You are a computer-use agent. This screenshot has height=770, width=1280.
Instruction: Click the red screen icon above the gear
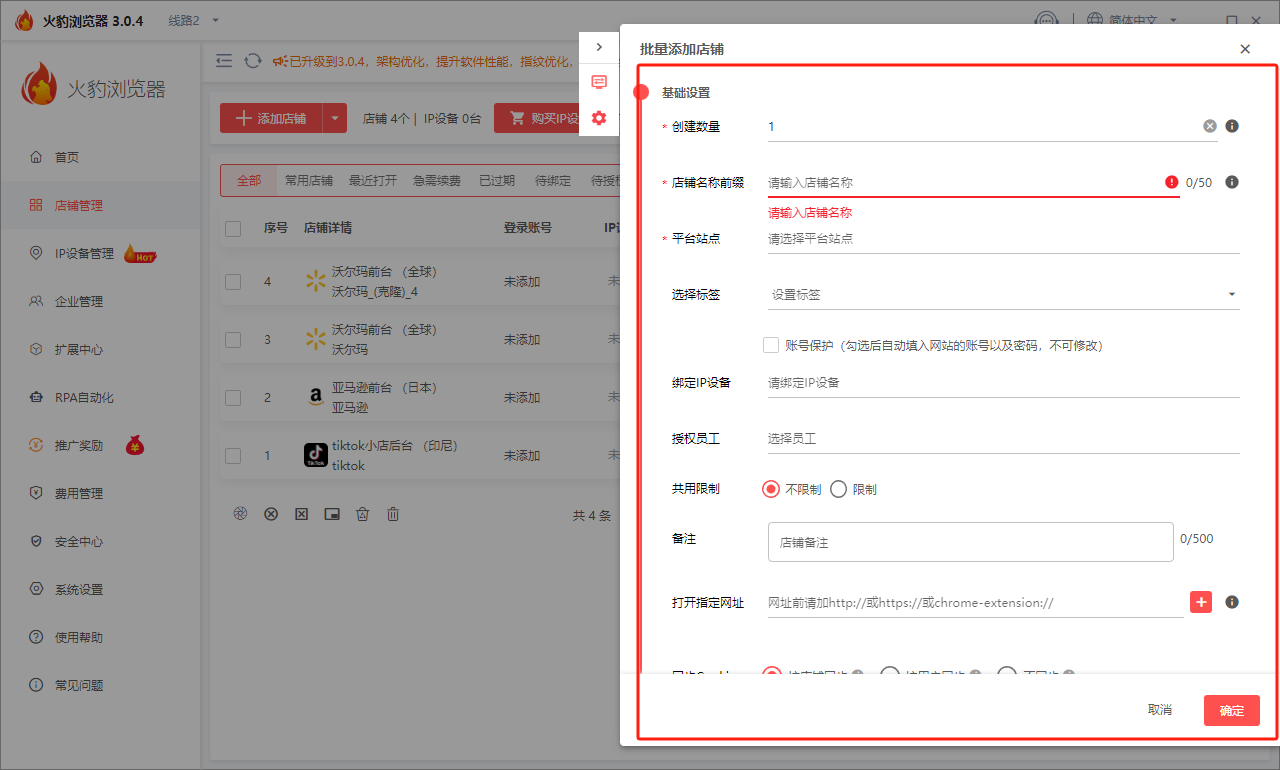pyautogui.click(x=599, y=82)
